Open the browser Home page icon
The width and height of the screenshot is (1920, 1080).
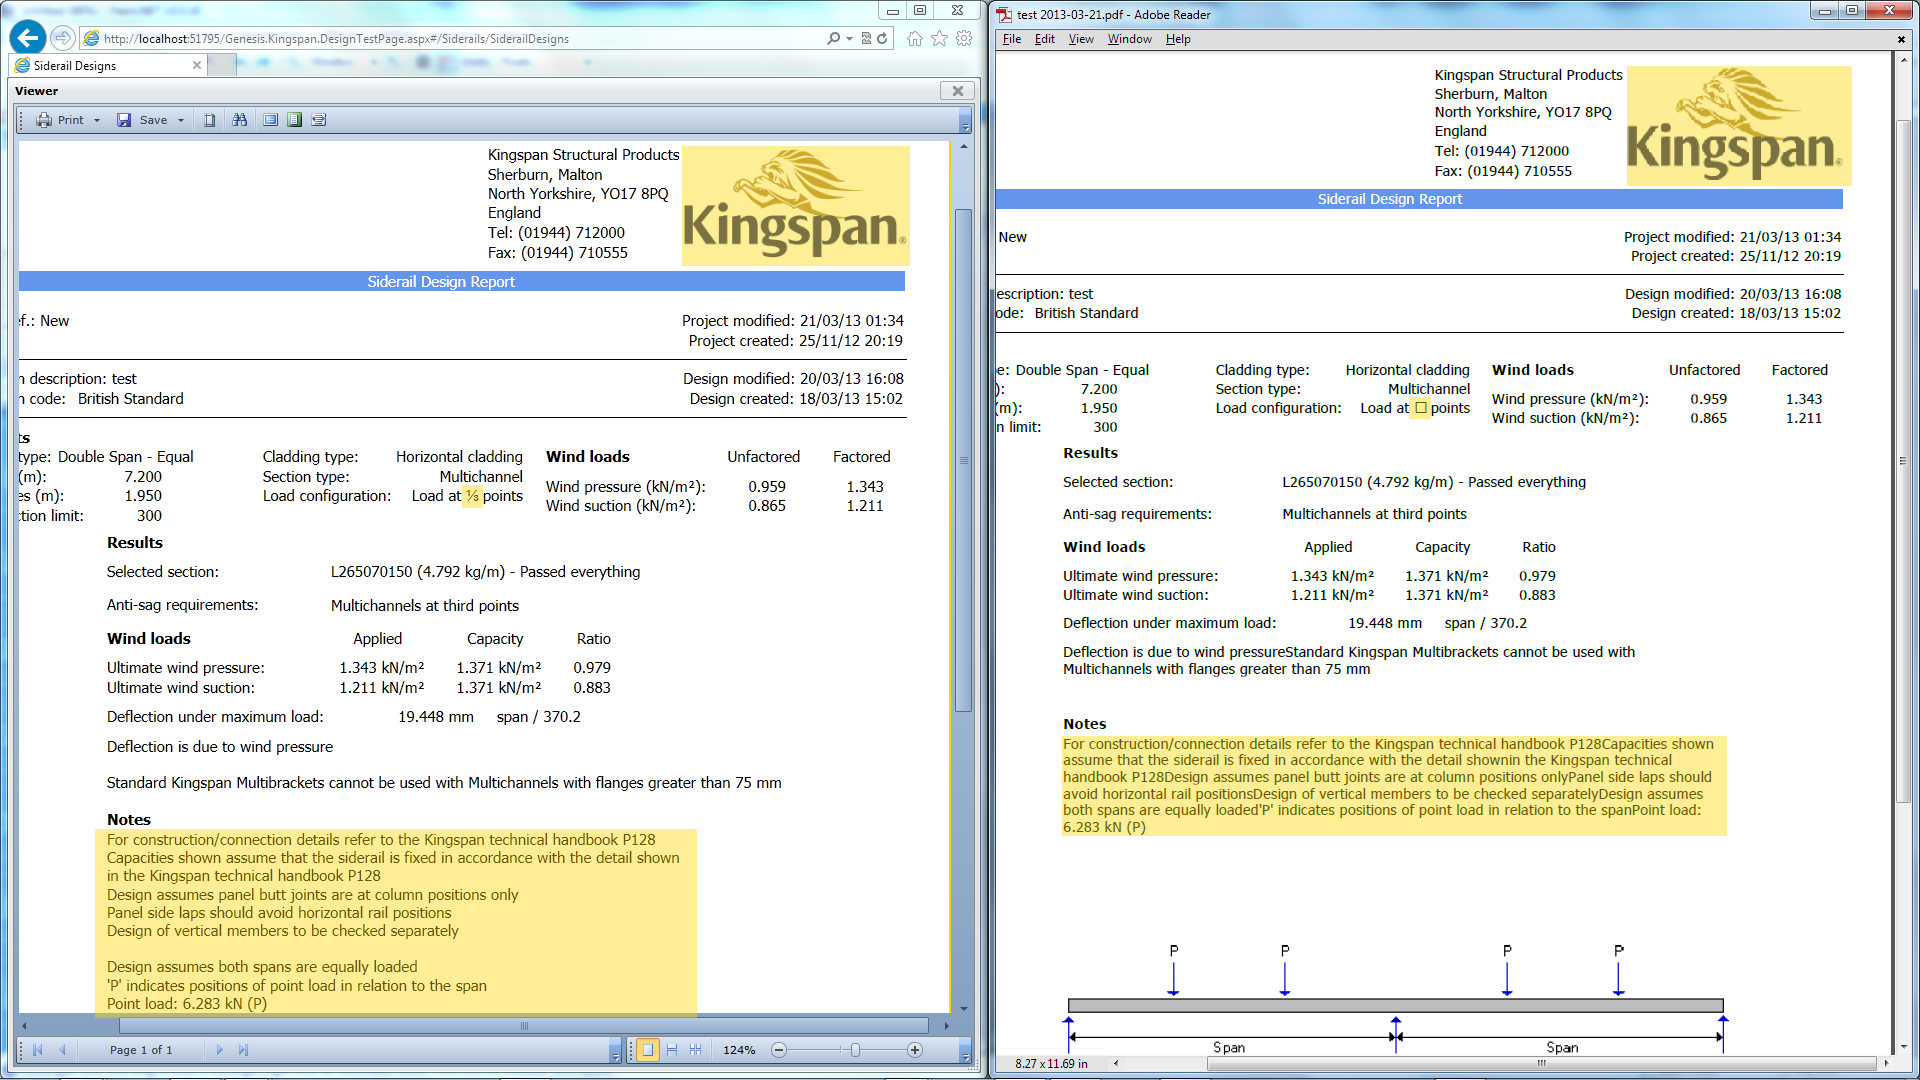tap(914, 38)
